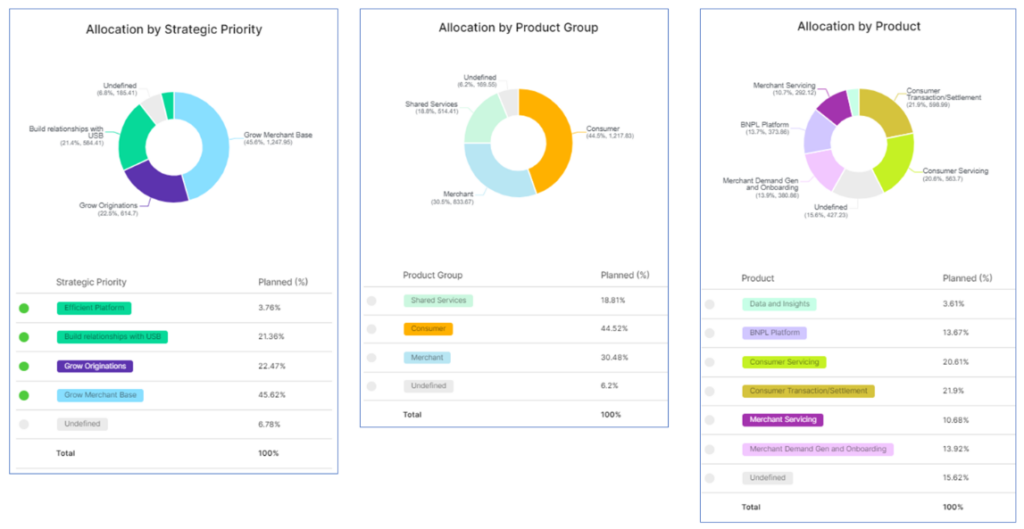The image size is (1024, 529).
Task: Click green dot beside Build relationships with USB tag
Action: pos(24,337)
